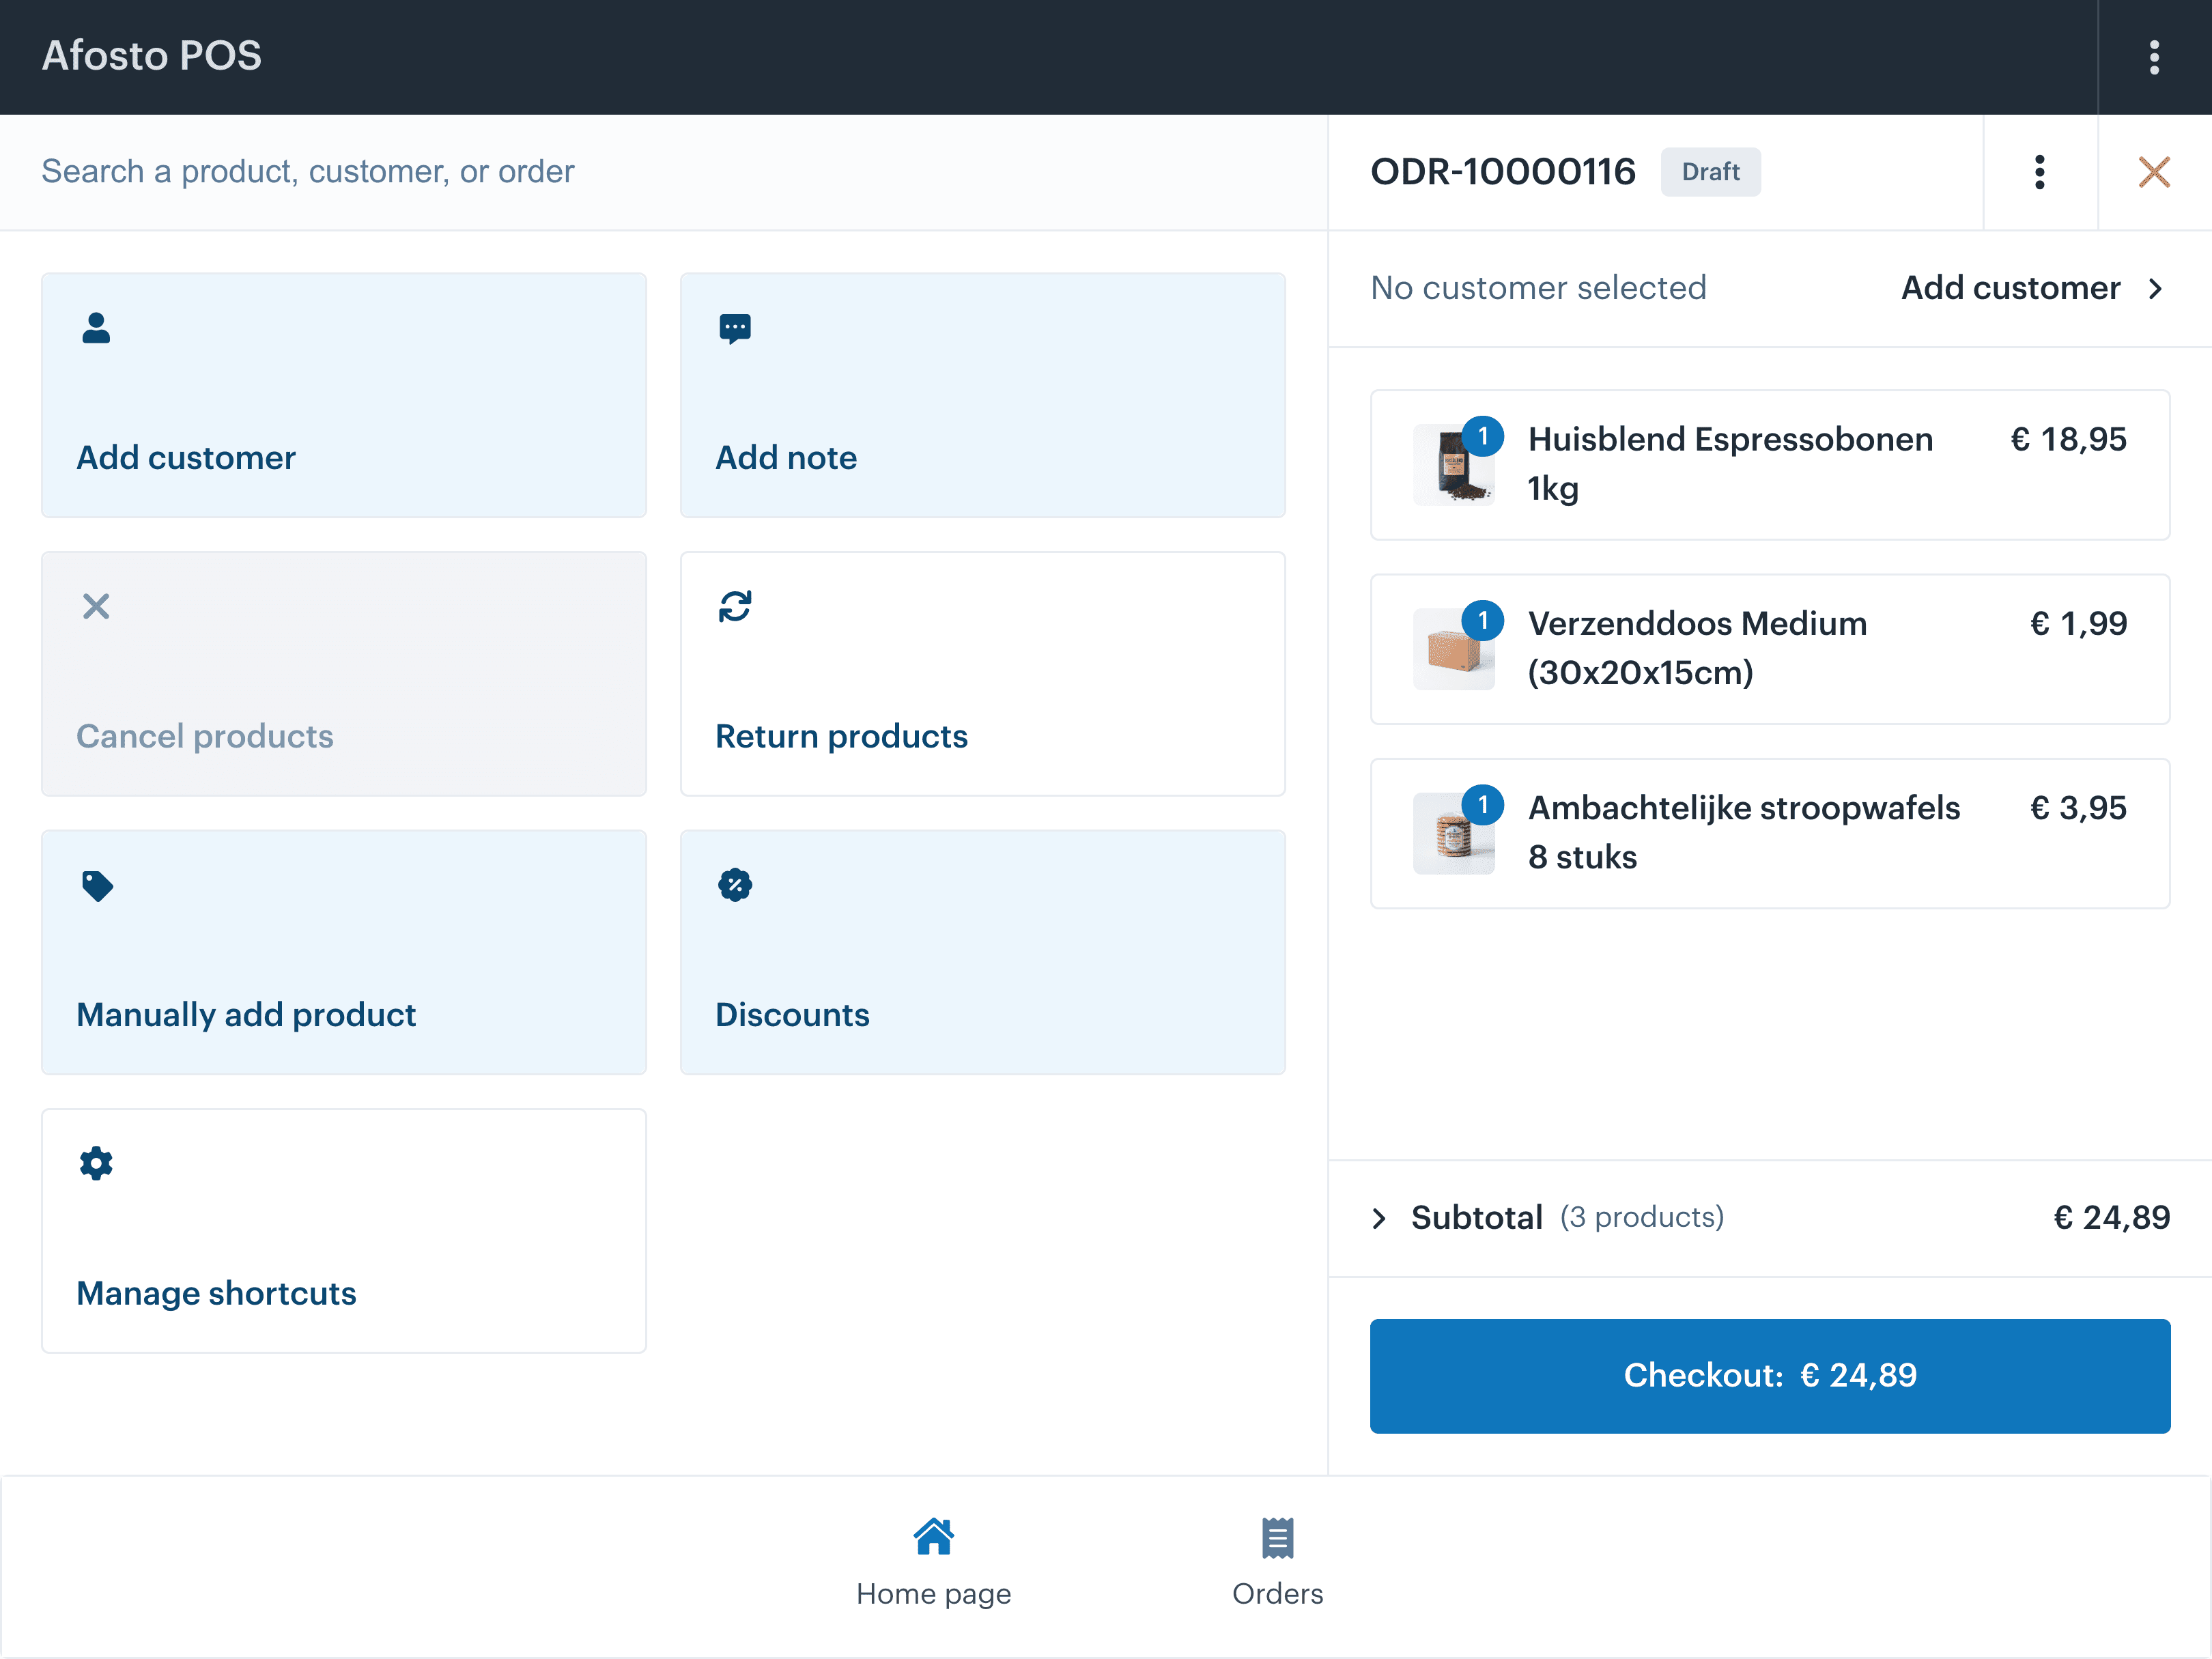Click the Cancel products label
2212x1659 pixels.
(x=205, y=737)
